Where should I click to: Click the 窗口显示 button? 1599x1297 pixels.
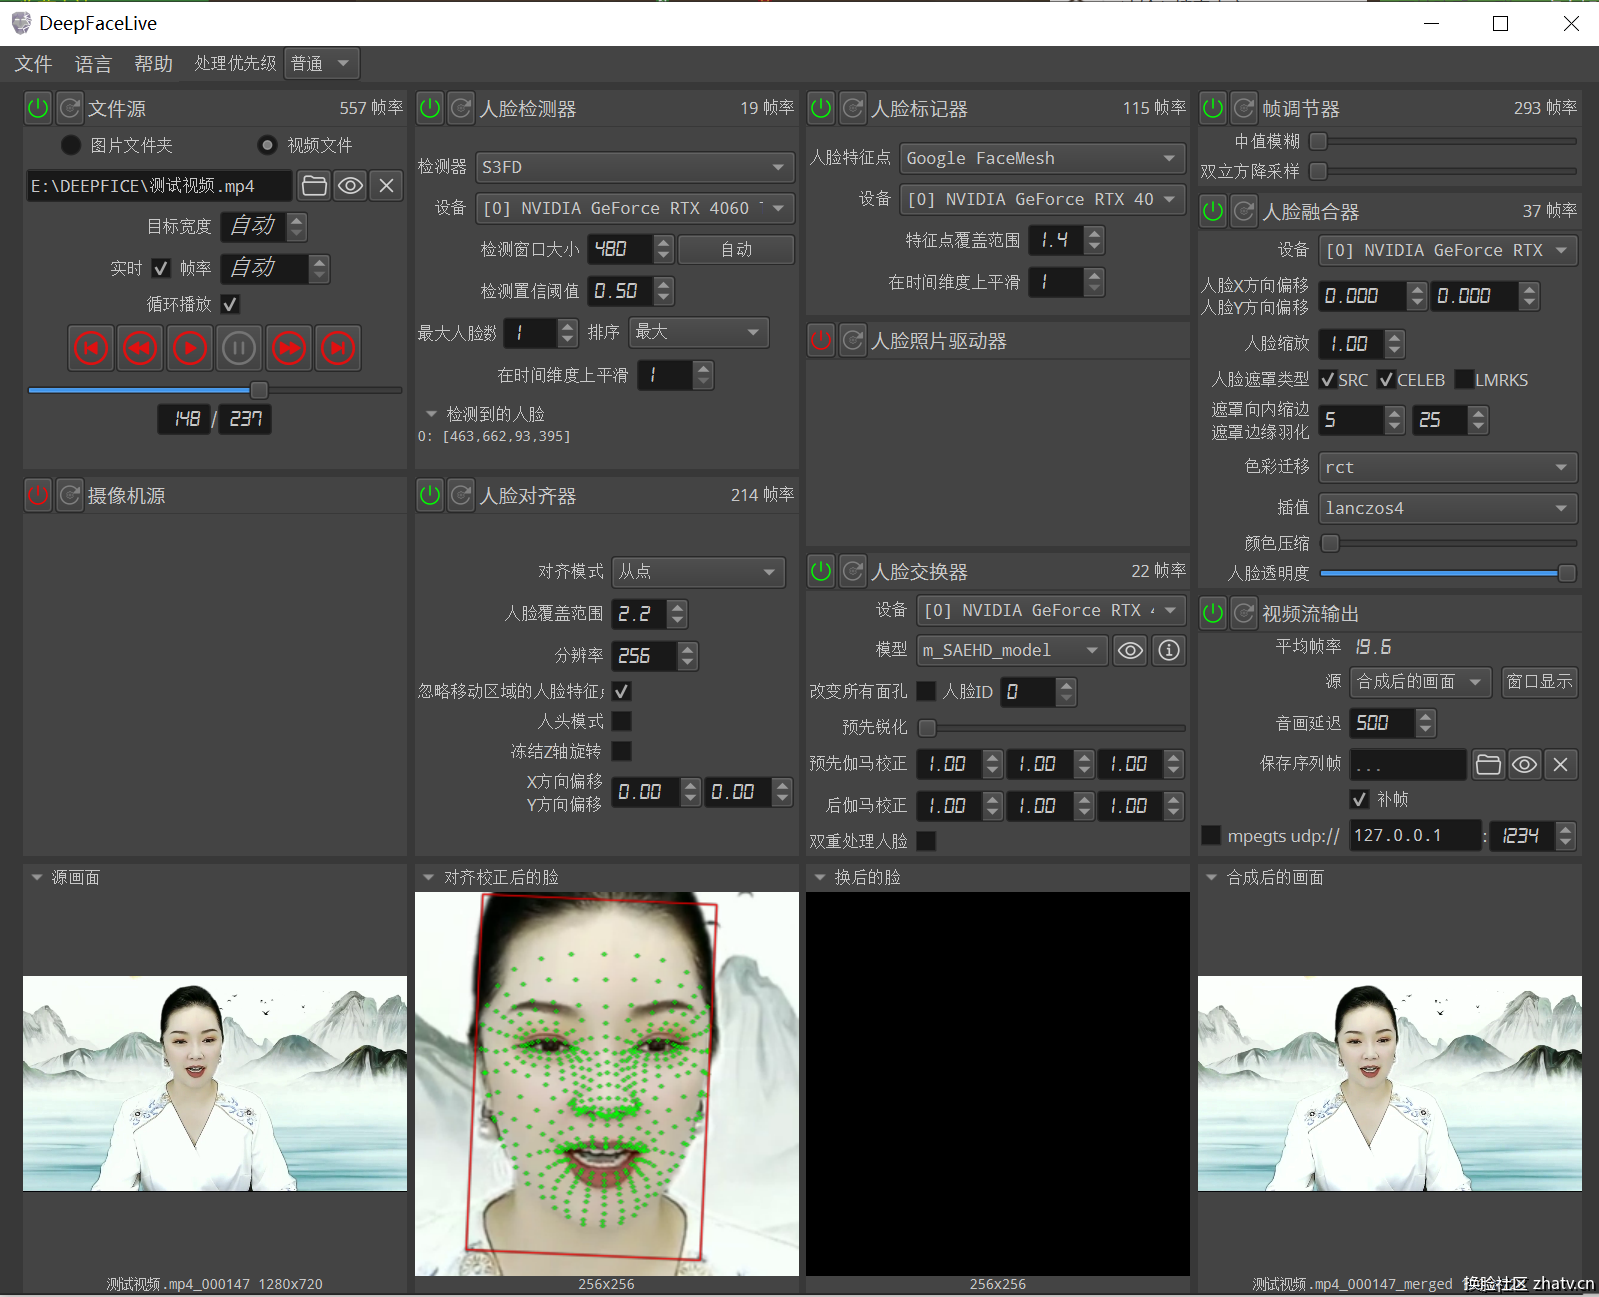pyautogui.click(x=1539, y=682)
